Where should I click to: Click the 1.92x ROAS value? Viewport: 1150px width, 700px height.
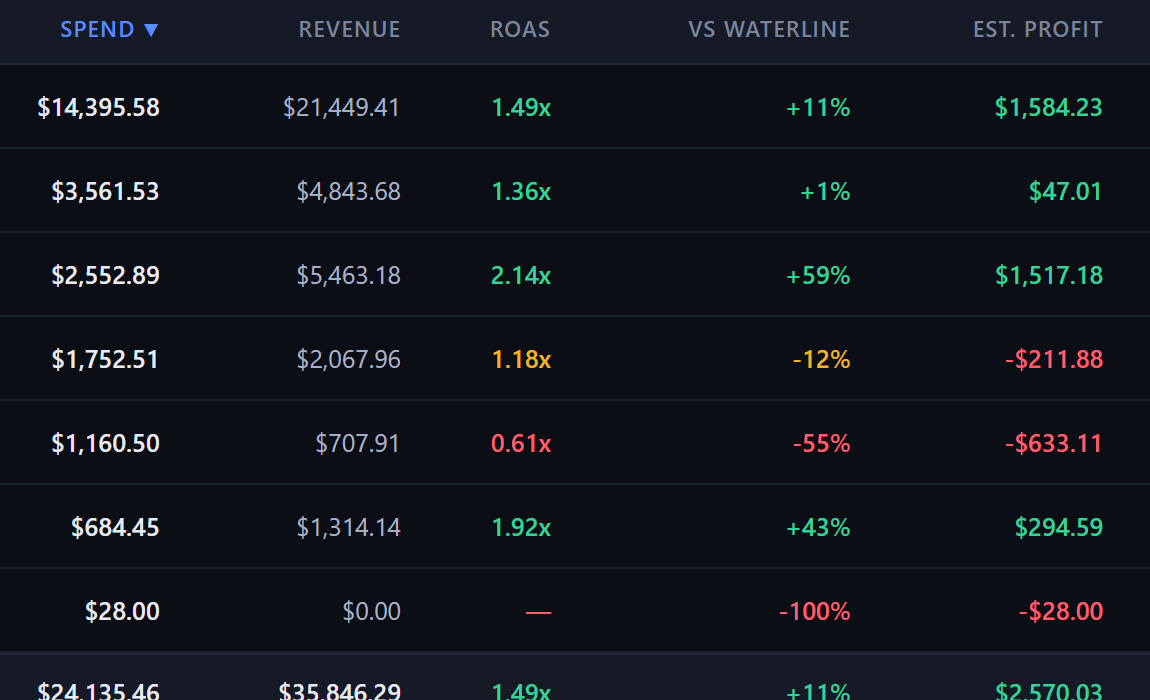click(x=521, y=527)
